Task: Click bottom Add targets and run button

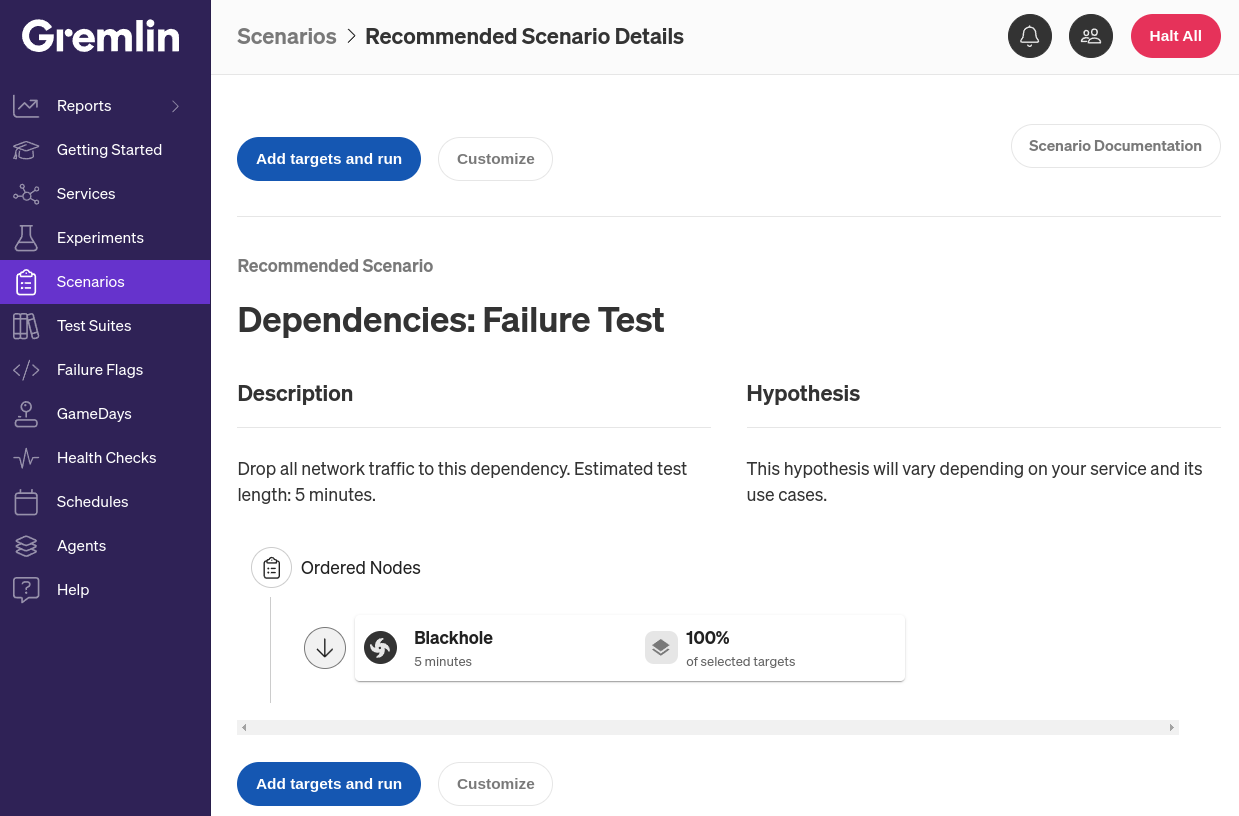Action: click(x=329, y=784)
